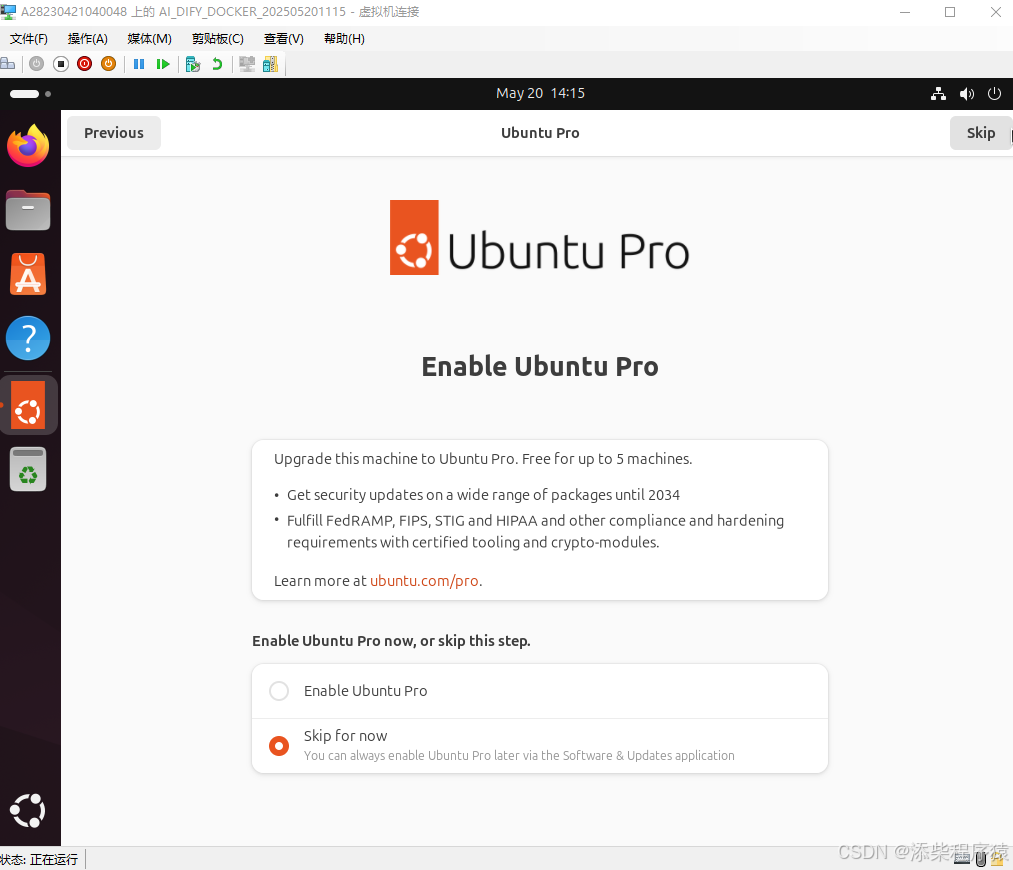1013x870 pixels.
Task: Click the keyboard icon in the bottom status bar
Action: coord(962,859)
